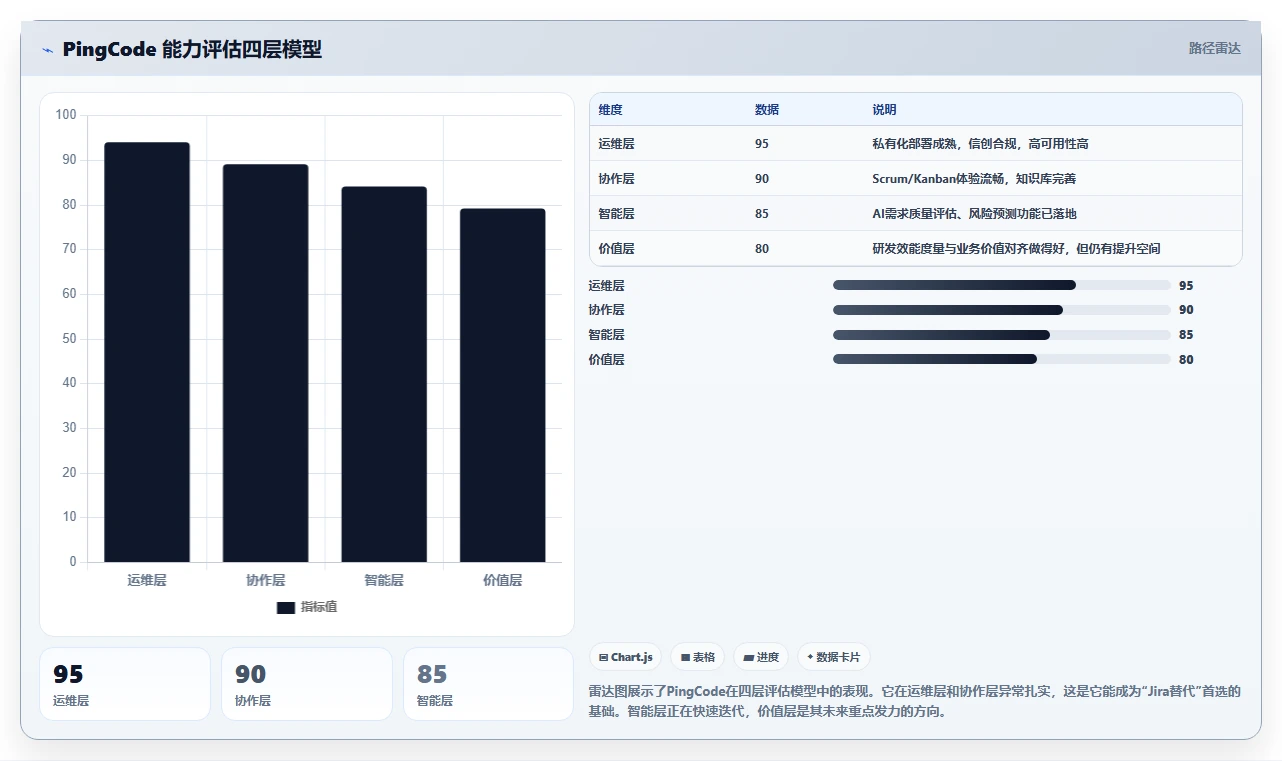Click the 指标值 legend text
Screen dimensions: 1282x761
[x=319, y=607]
